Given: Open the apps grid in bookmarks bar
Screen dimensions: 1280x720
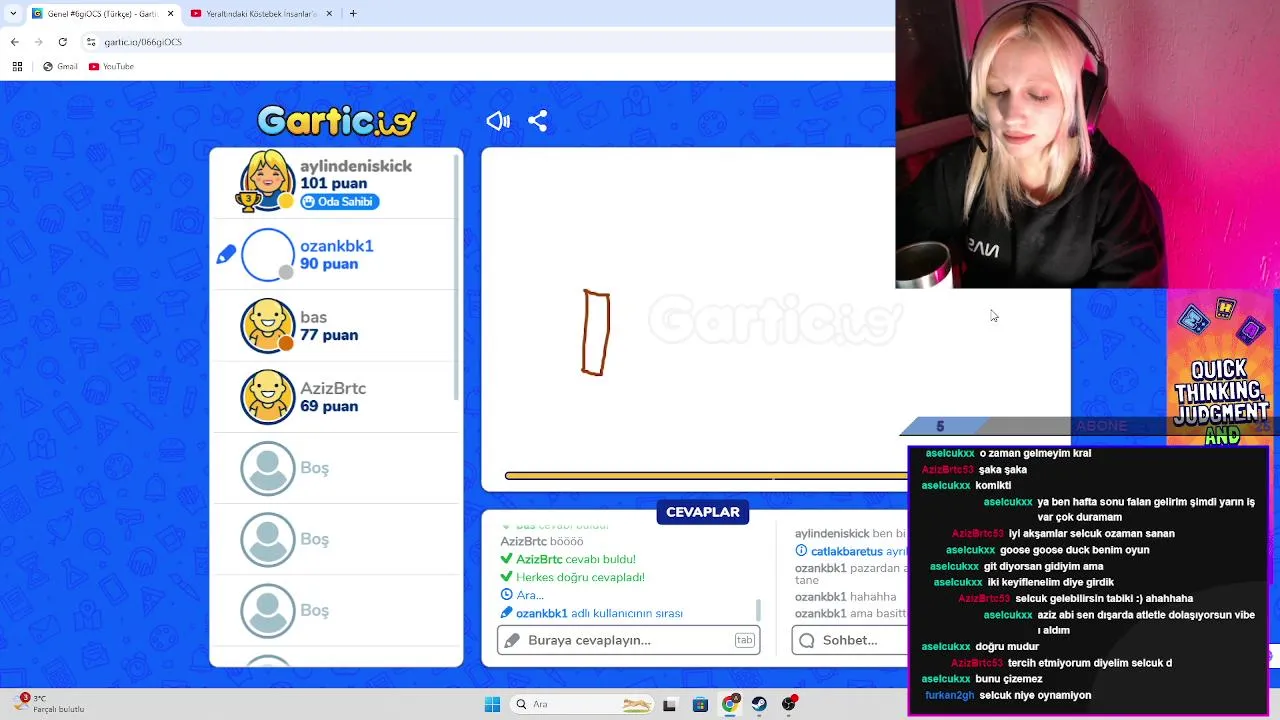Looking at the screenshot, I should point(17,66).
